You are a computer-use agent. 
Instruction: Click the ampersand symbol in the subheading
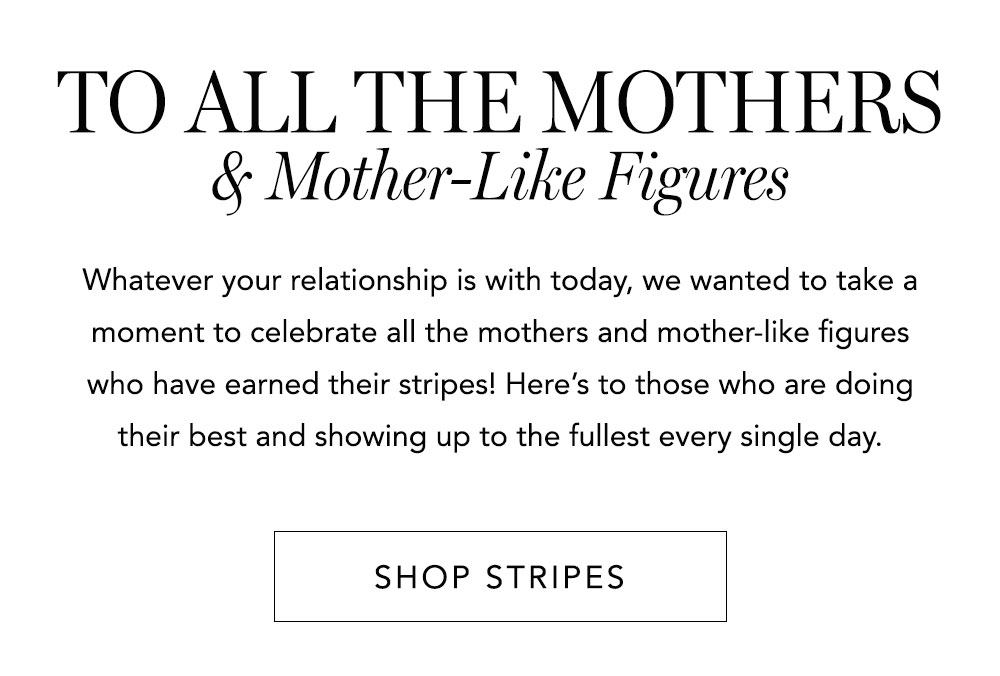[233, 182]
